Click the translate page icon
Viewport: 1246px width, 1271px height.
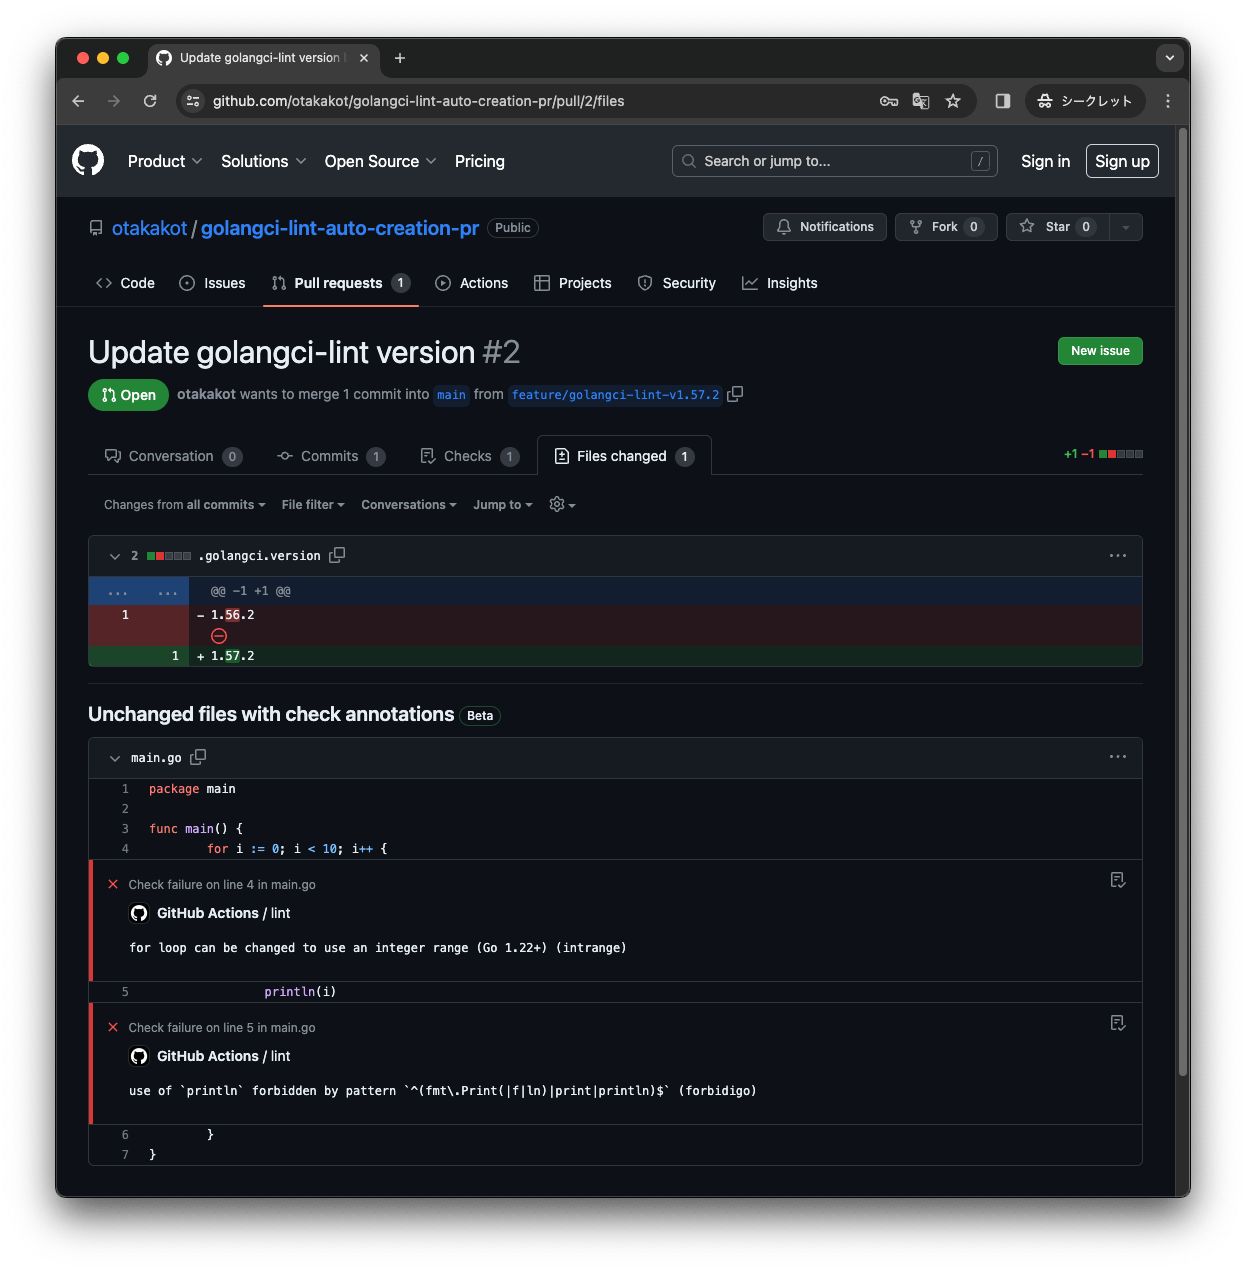point(921,101)
